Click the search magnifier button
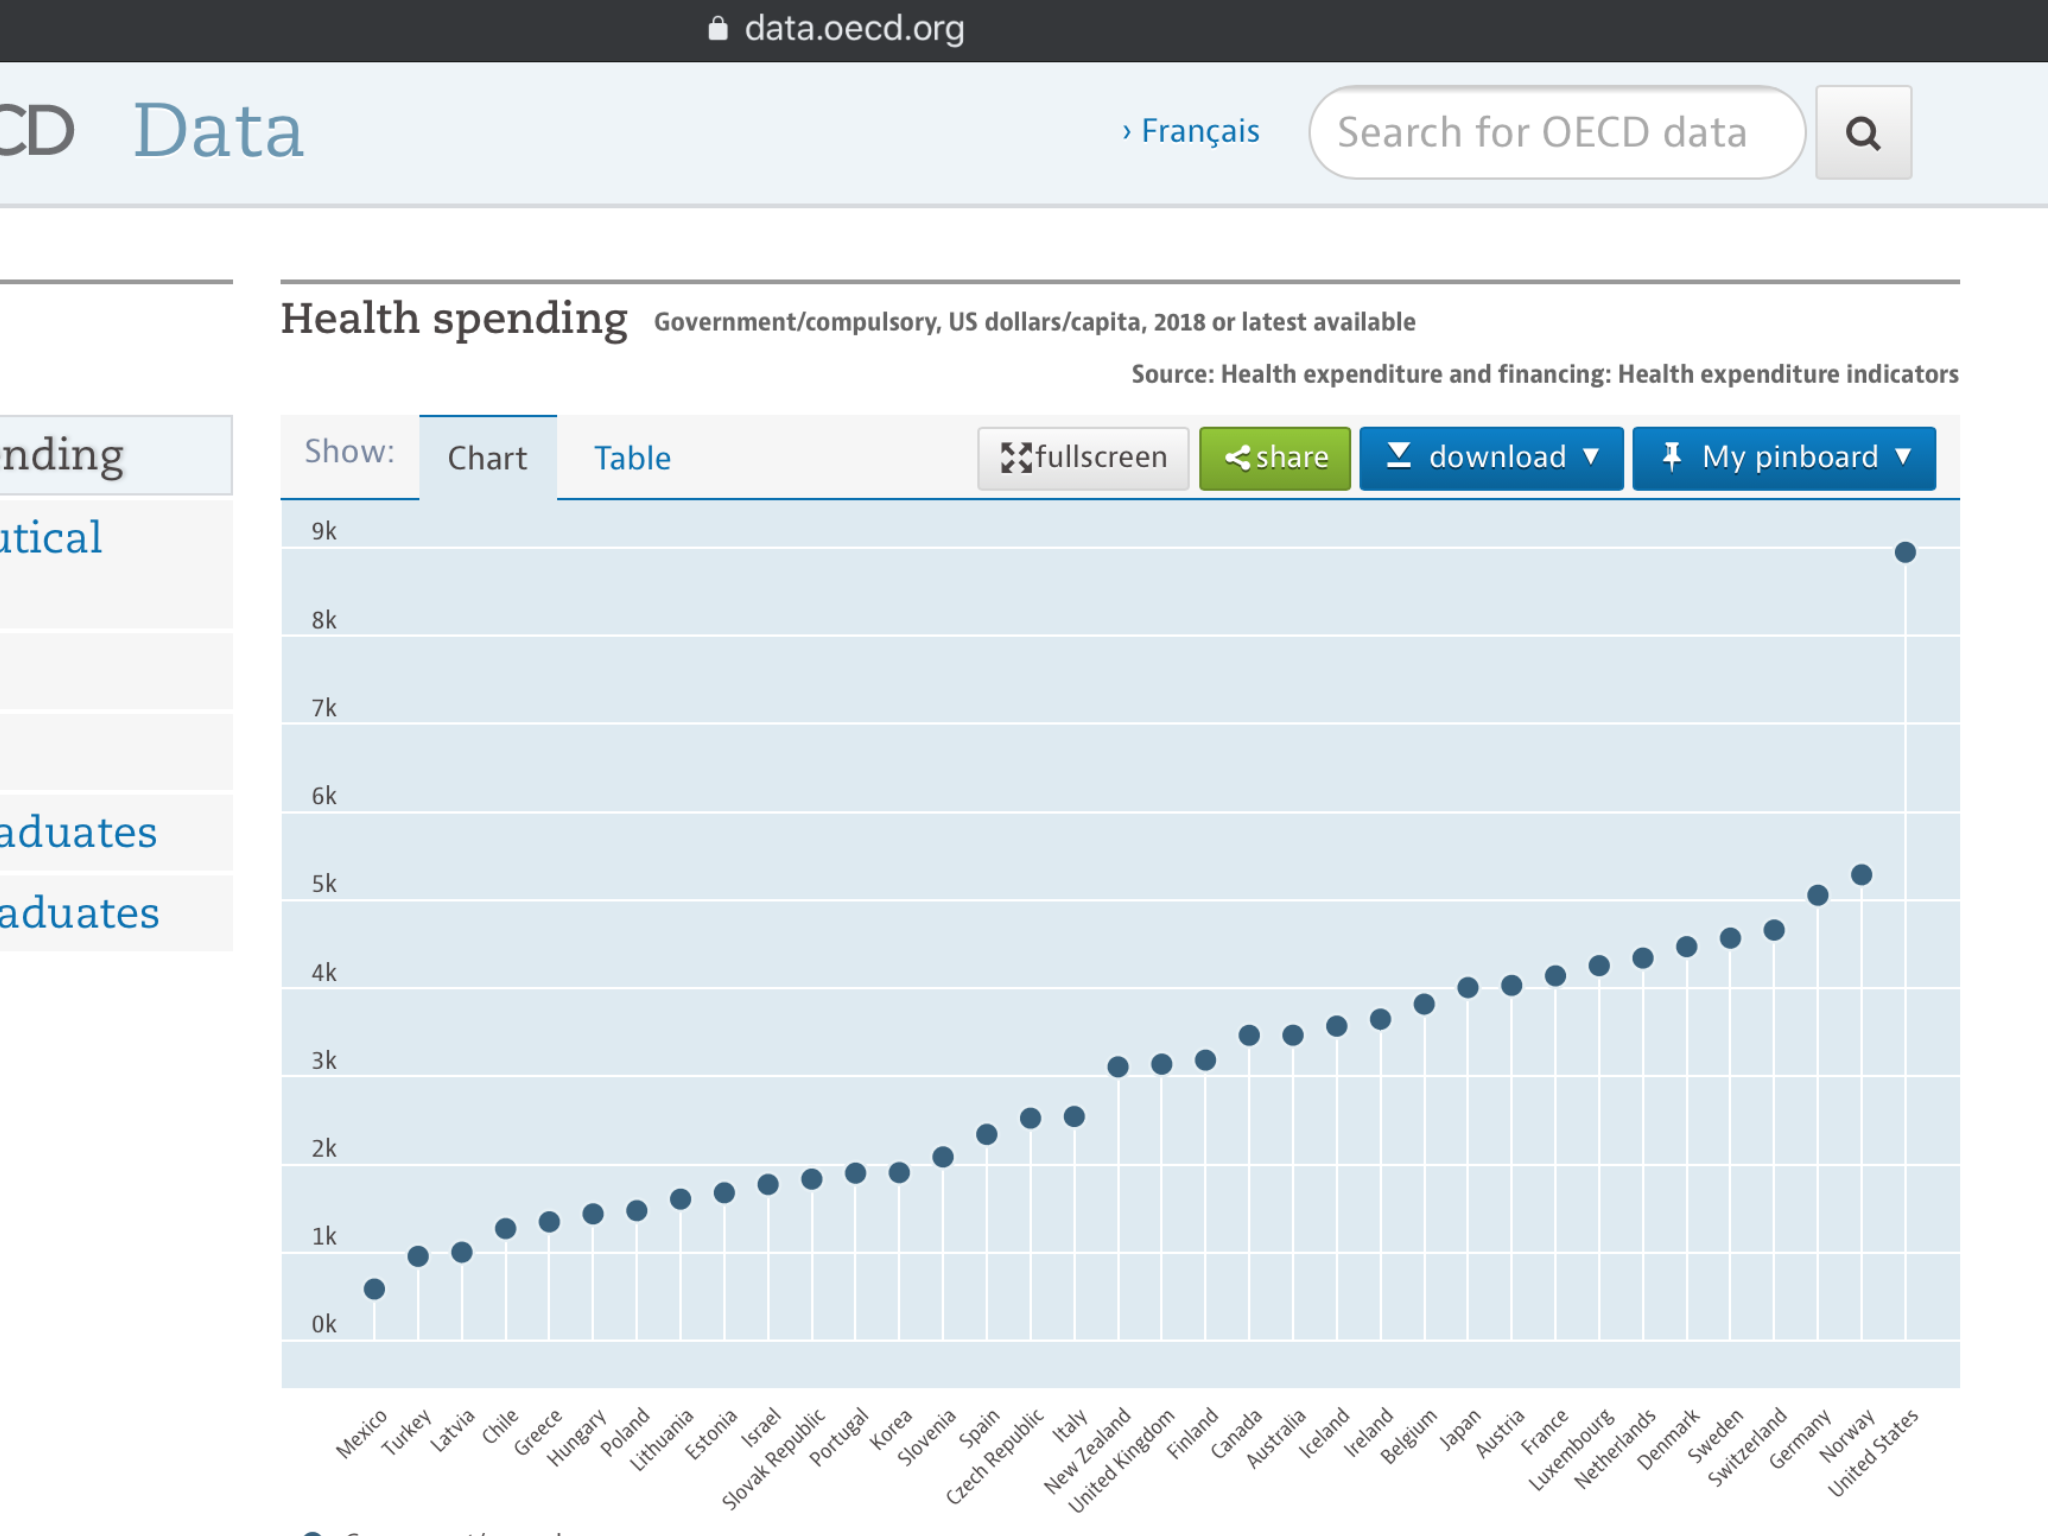2048x1536 pixels. tap(1863, 132)
